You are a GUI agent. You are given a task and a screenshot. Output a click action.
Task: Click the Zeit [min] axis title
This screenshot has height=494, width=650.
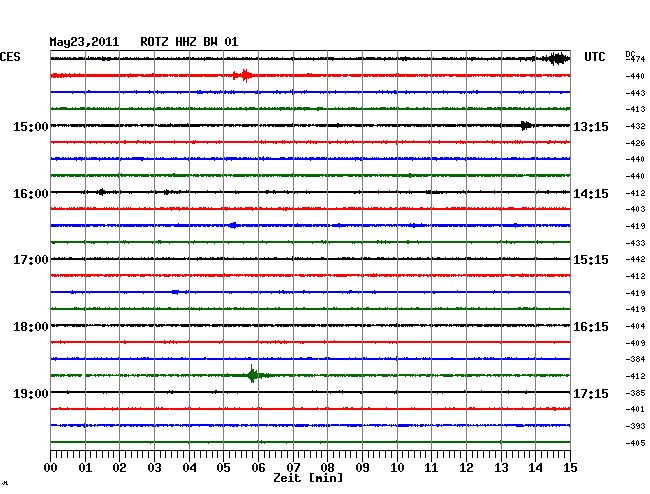[x=308, y=478]
